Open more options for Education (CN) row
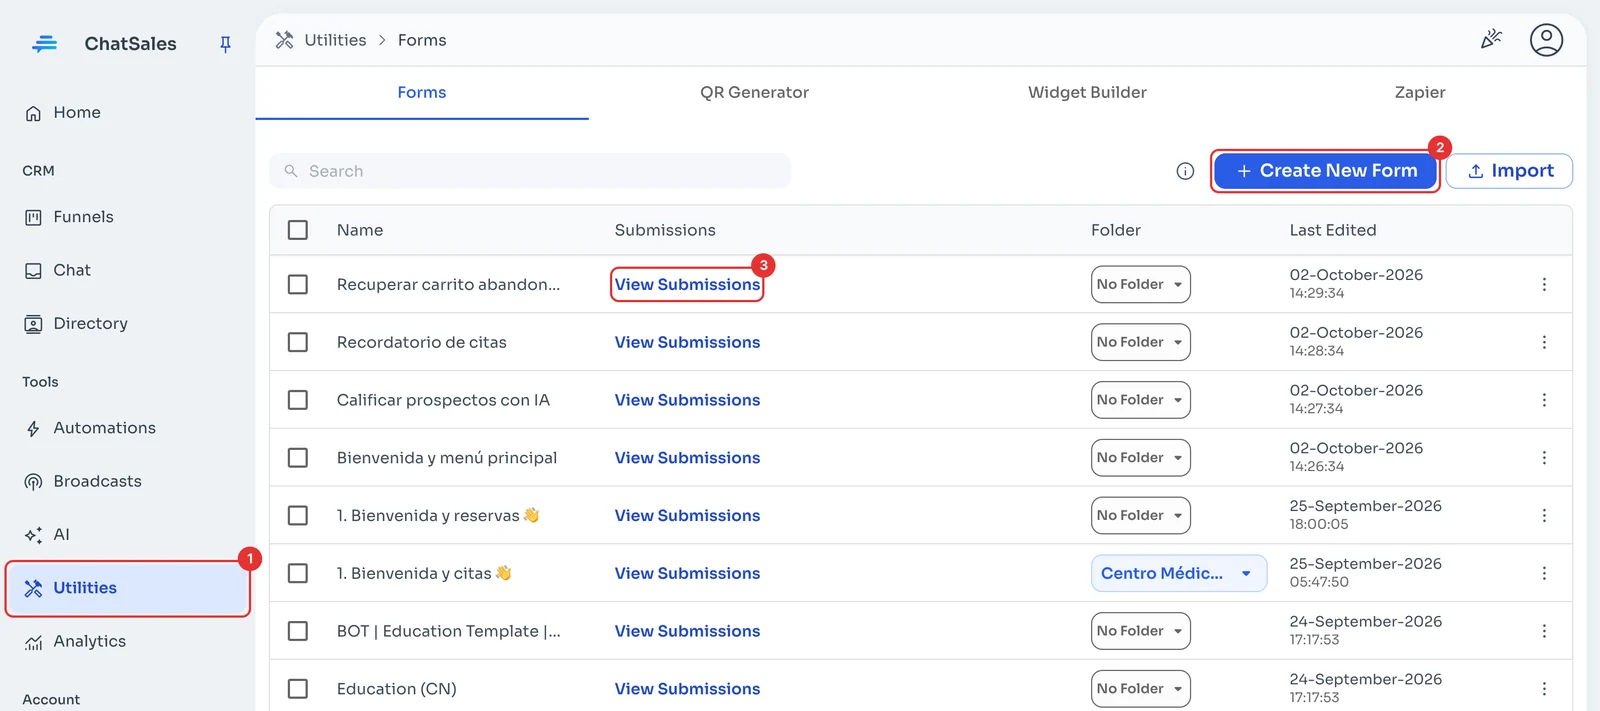This screenshot has height=711, width=1600. (x=1544, y=689)
